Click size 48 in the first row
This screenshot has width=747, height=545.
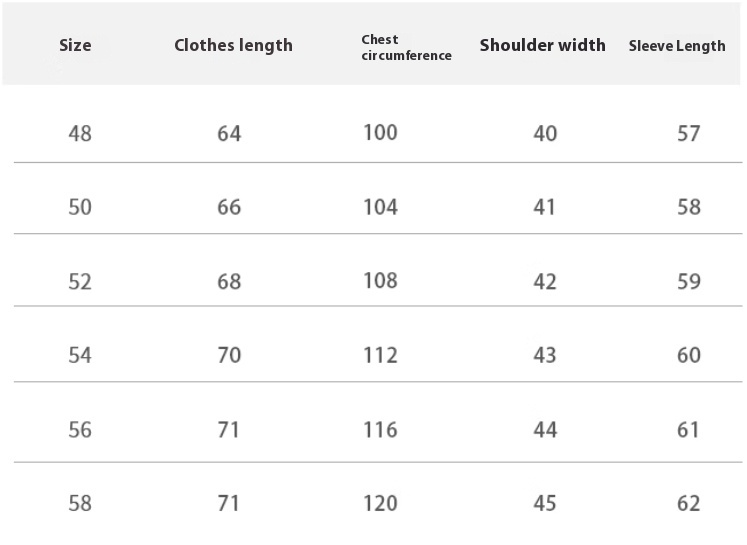click(x=80, y=133)
